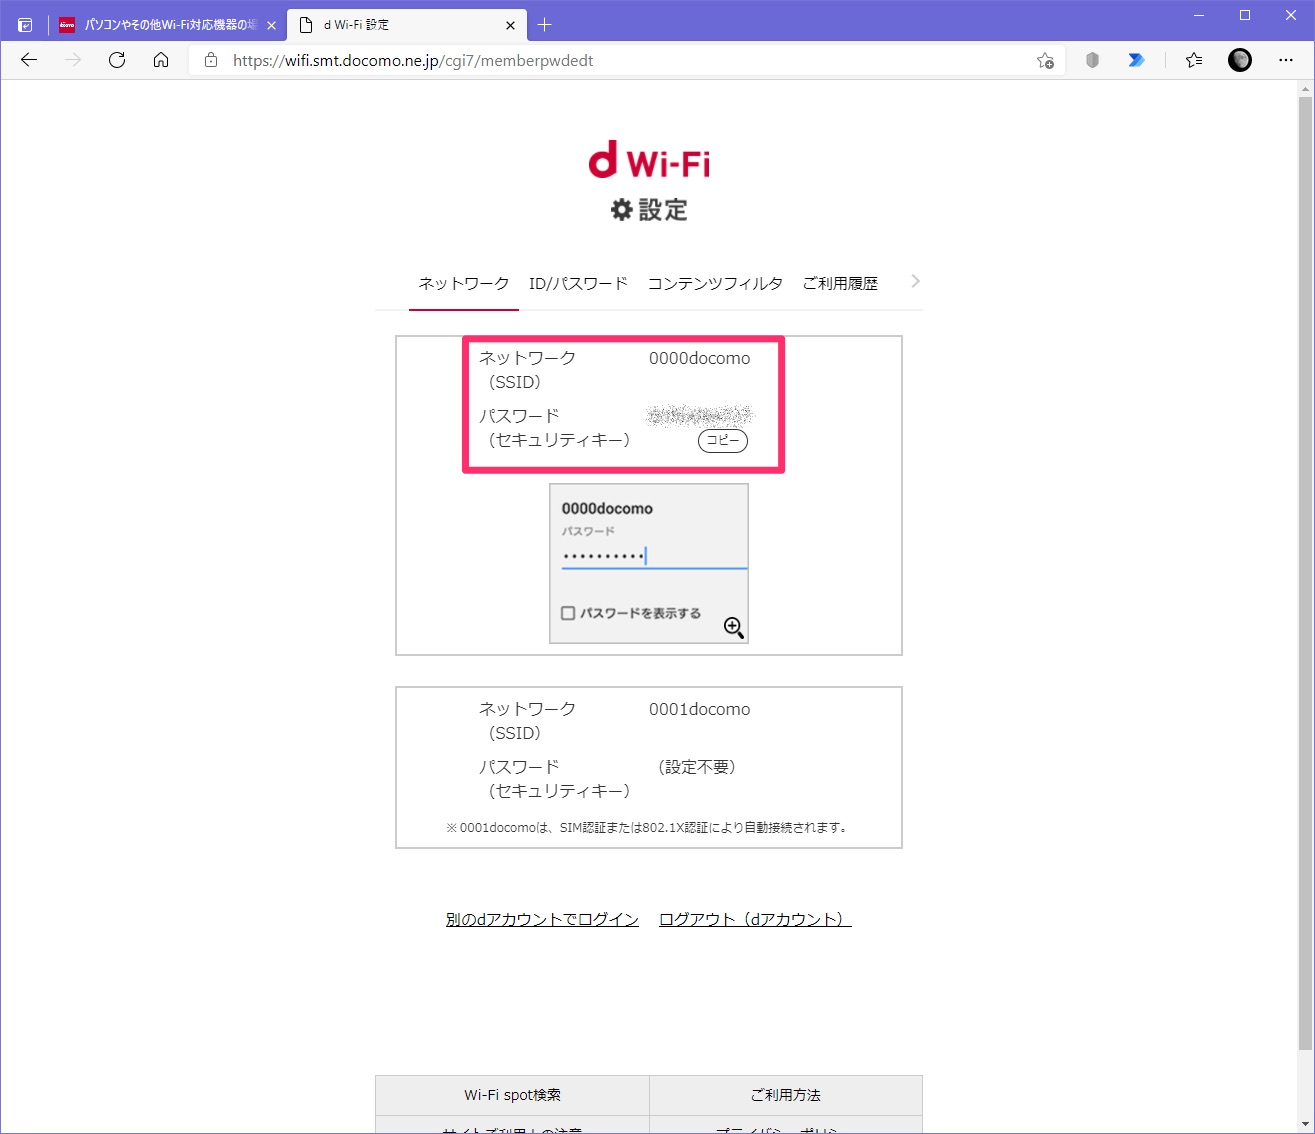
Task: Click the ログアウト（dアカウント） link
Action: click(x=755, y=920)
